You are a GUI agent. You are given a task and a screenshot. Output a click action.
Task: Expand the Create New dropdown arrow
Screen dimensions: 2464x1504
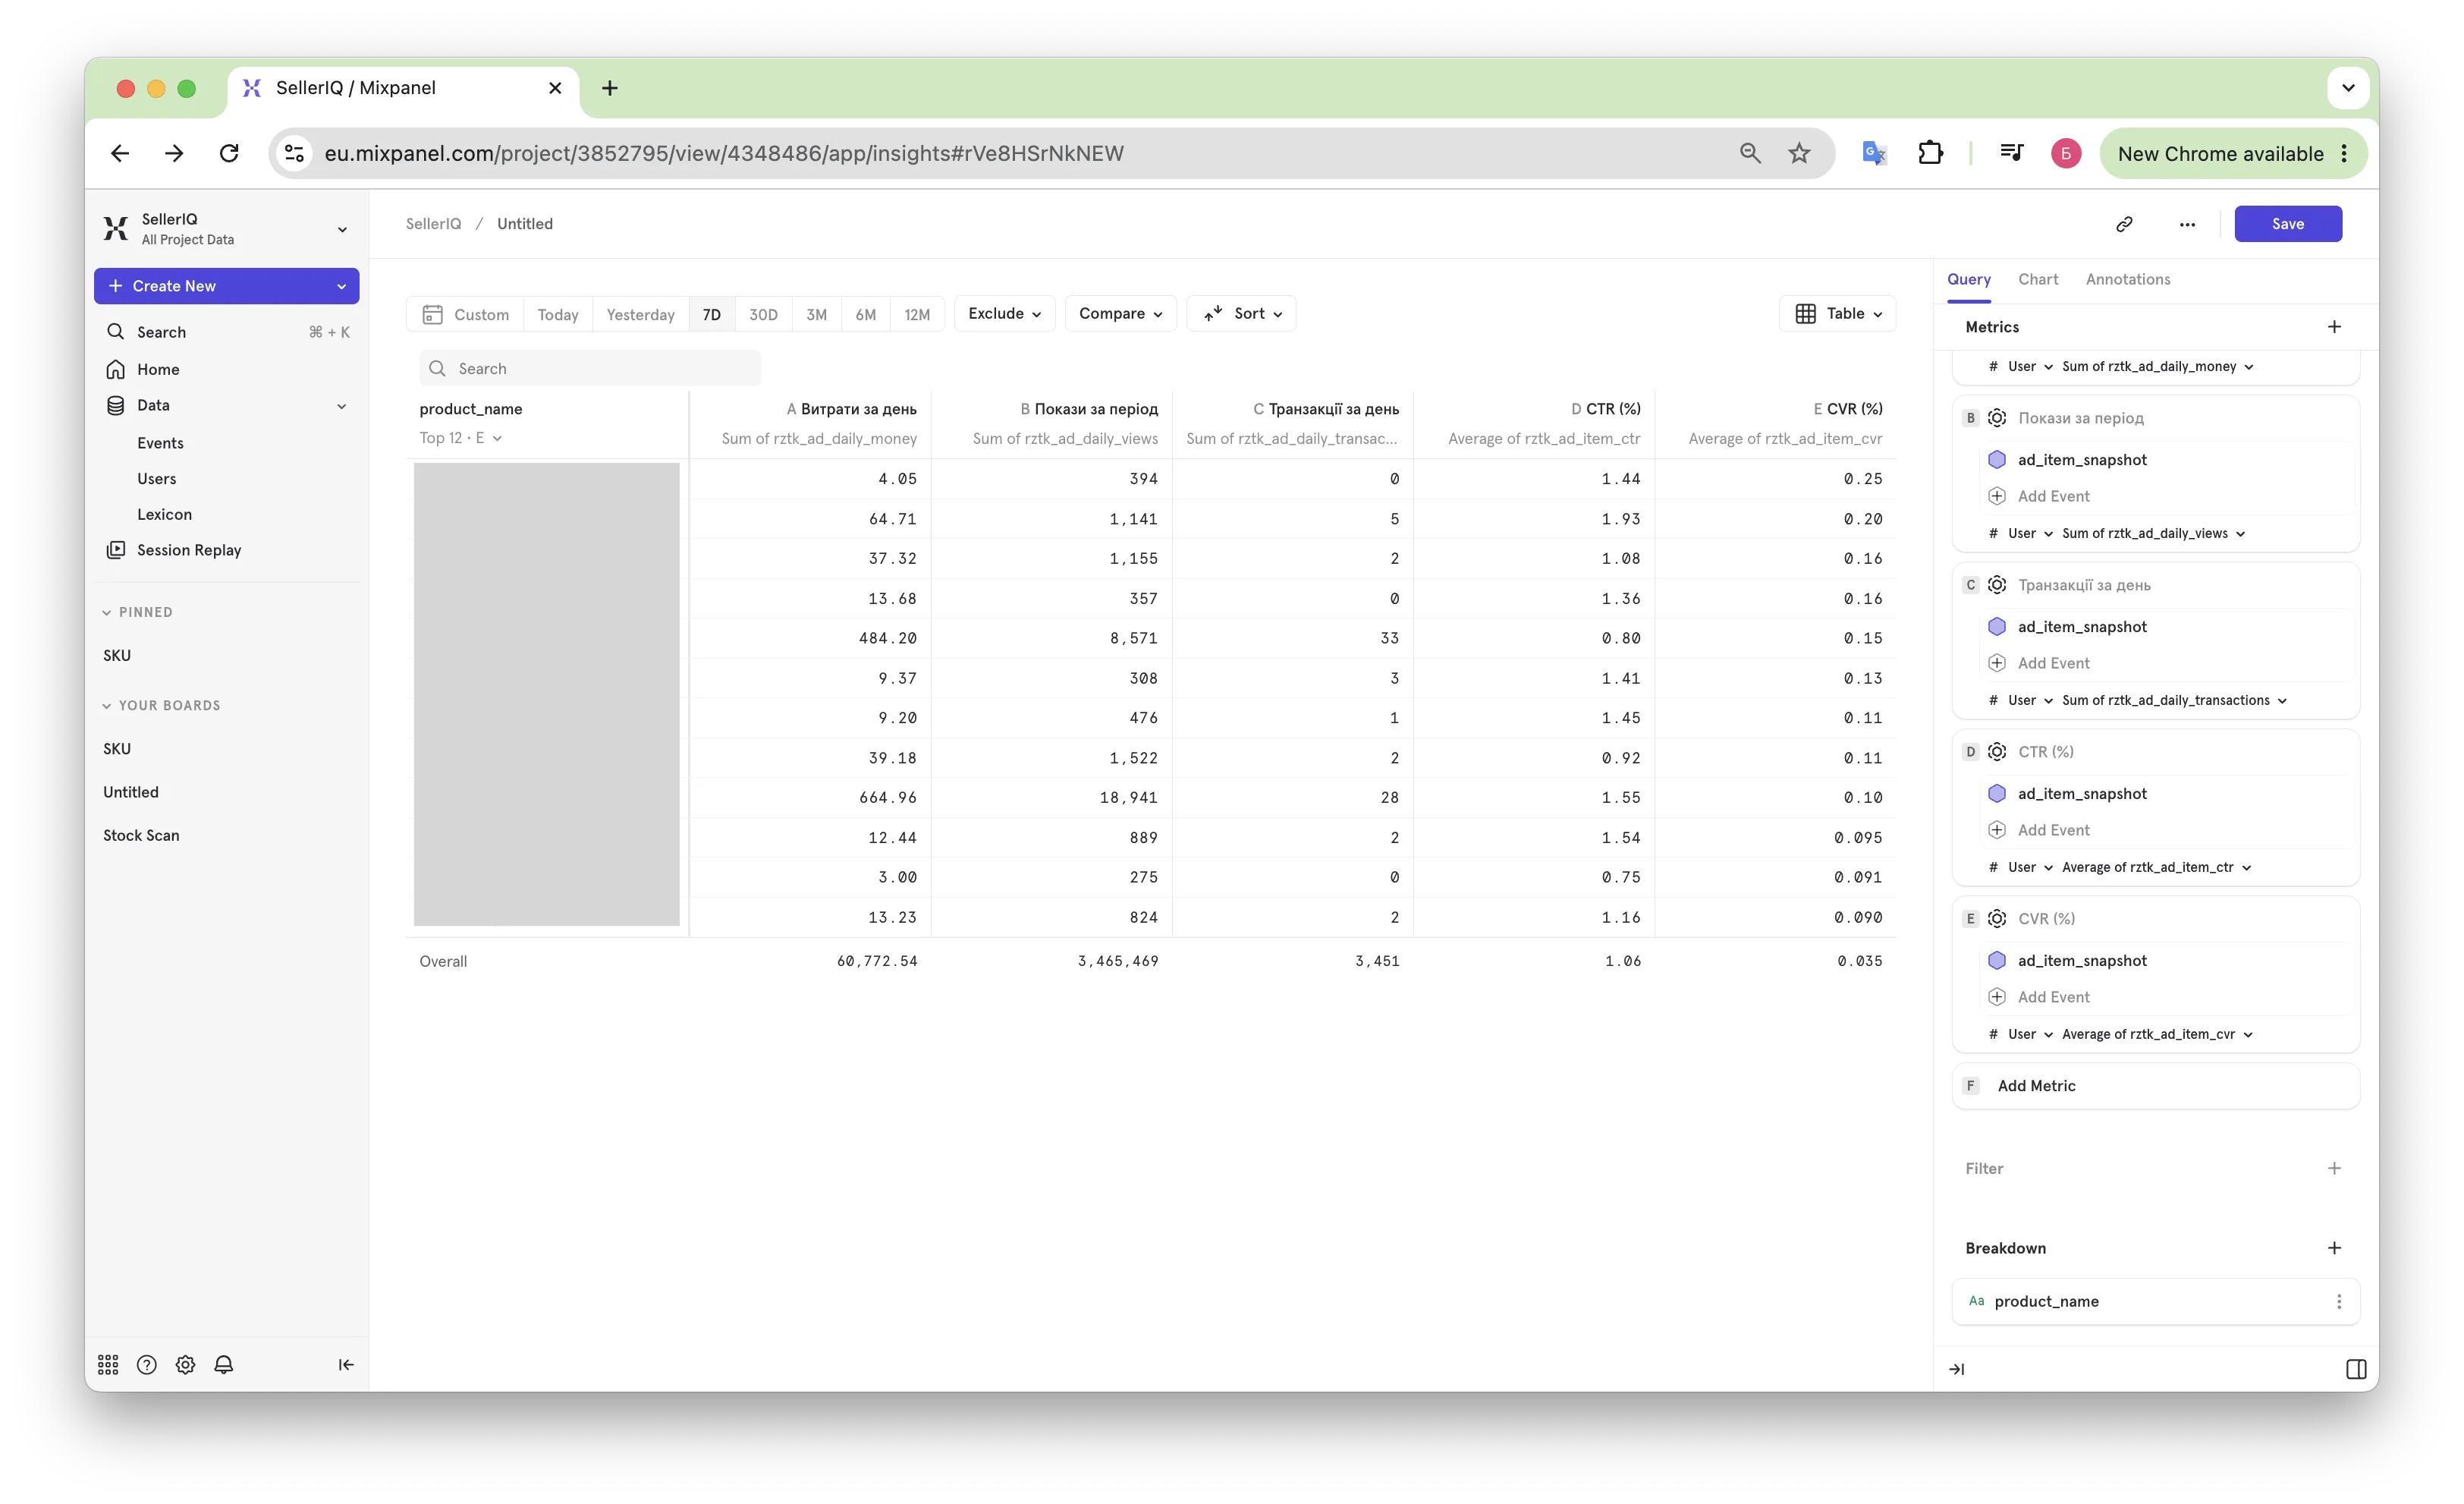pyautogui.click(x=341, y=286)
